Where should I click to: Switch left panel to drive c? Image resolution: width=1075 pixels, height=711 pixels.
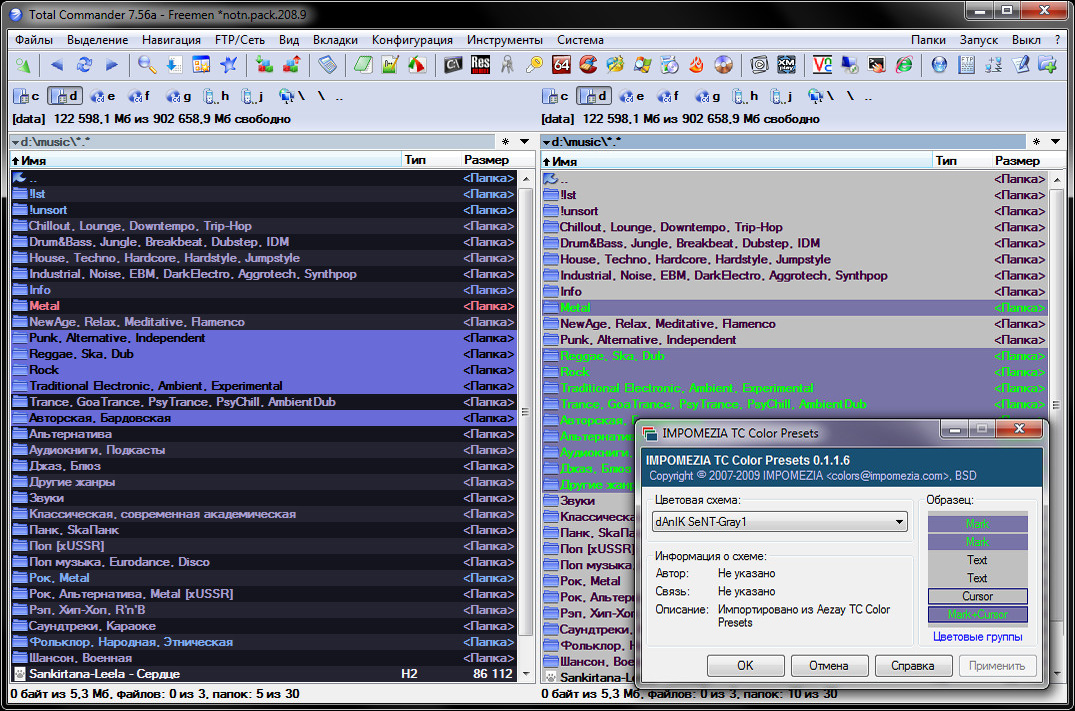tap(27, 96)
